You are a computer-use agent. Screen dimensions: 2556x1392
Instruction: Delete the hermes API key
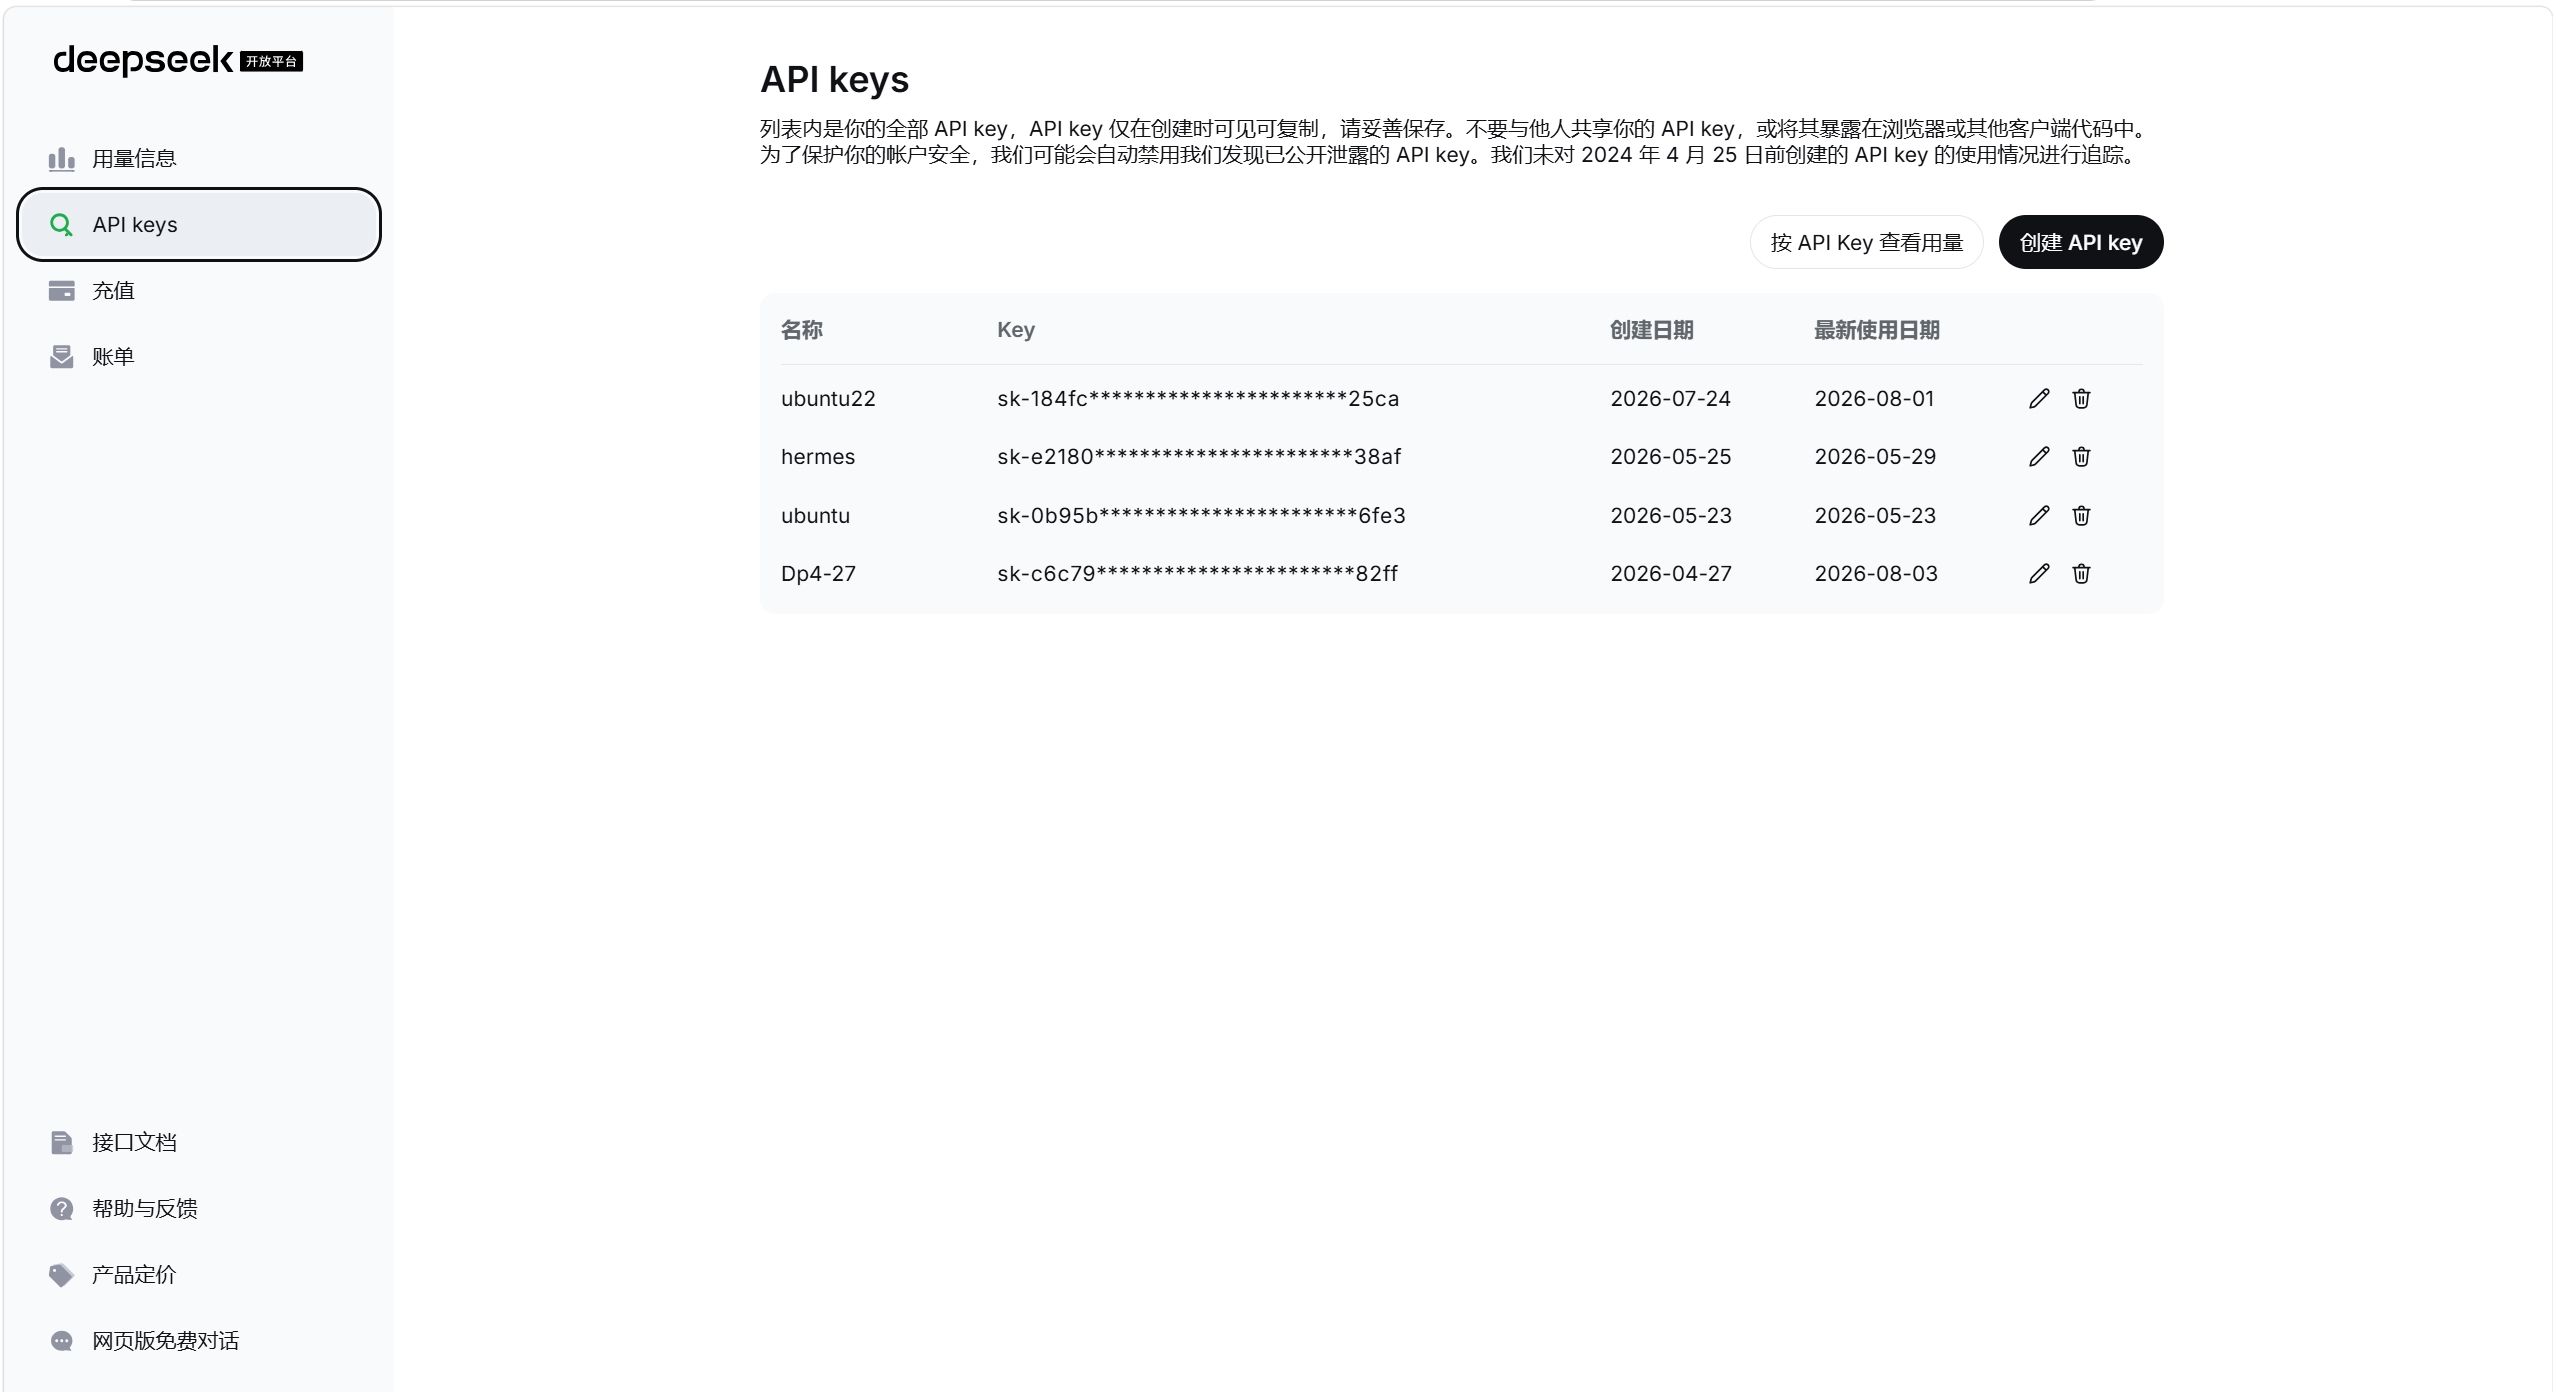coord(2081,457)
